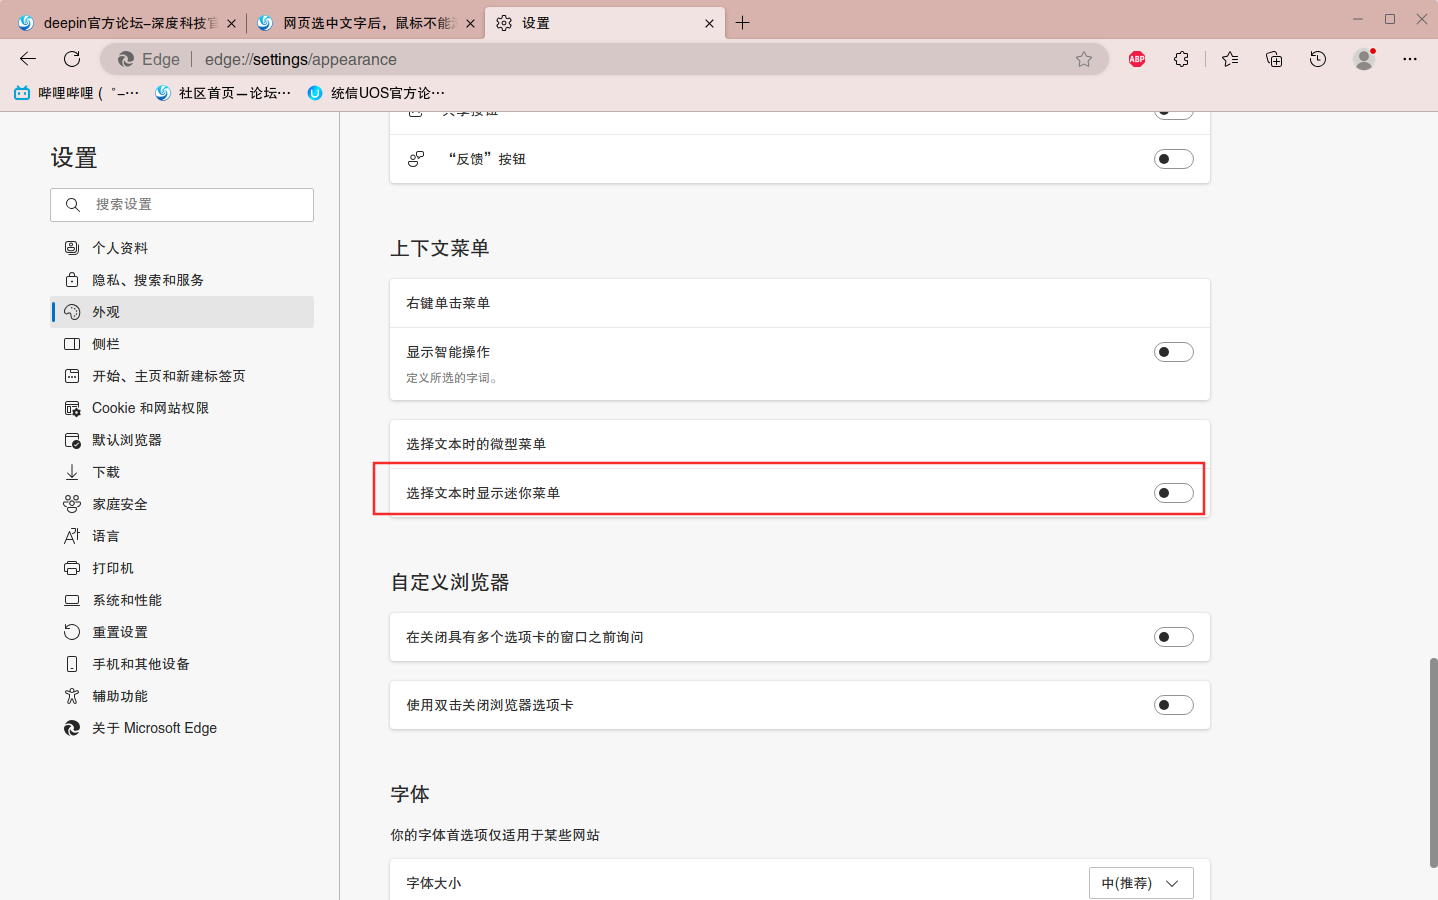1438x900 pixels.
Task: Open a new tab
Action: coord(742,23)
